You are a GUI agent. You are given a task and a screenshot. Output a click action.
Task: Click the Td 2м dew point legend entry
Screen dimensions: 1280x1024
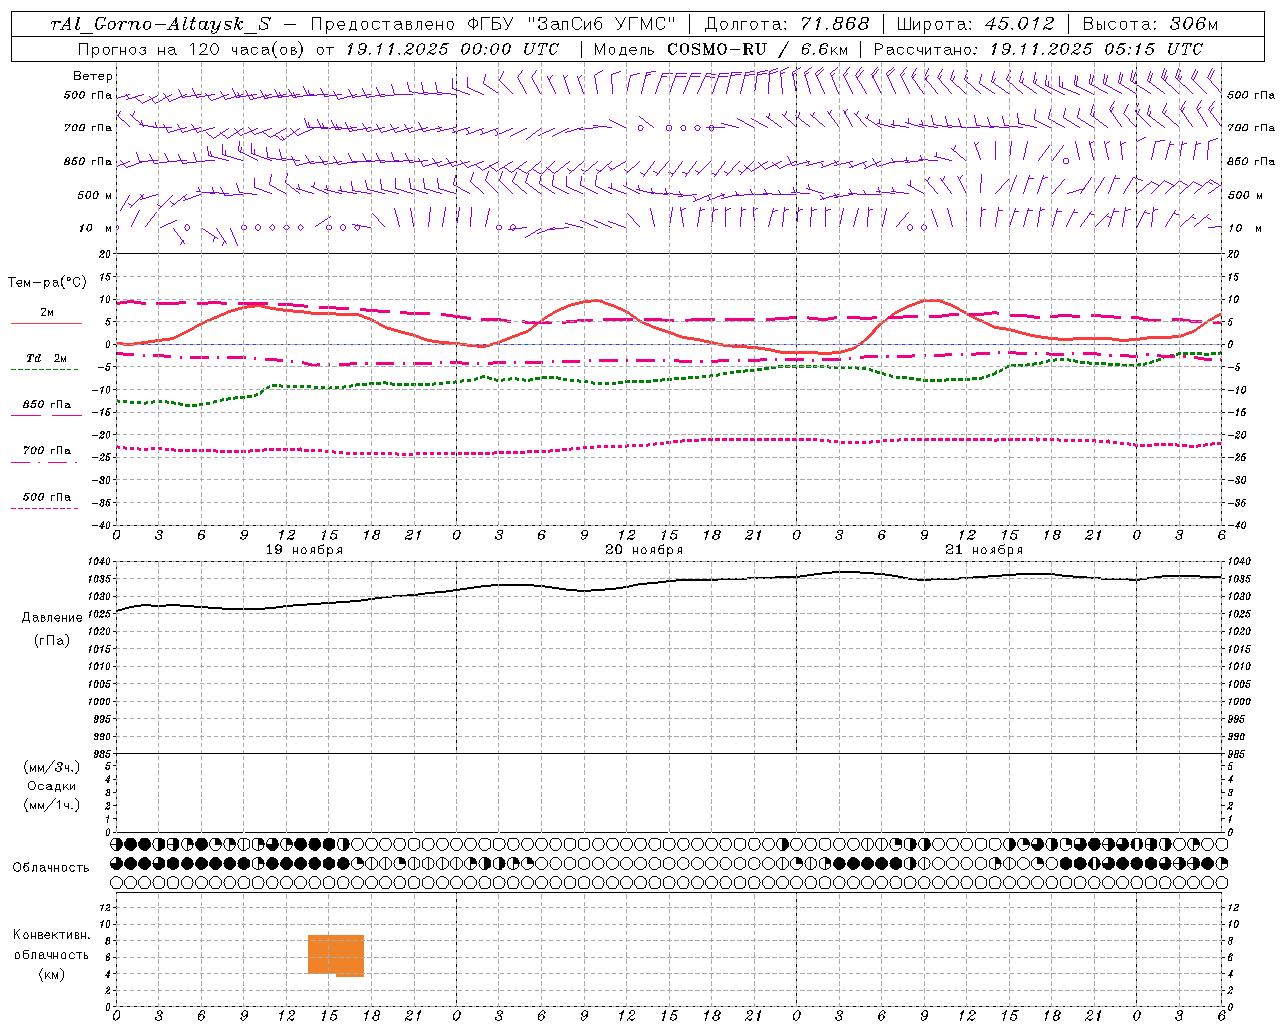pos(47,358)
